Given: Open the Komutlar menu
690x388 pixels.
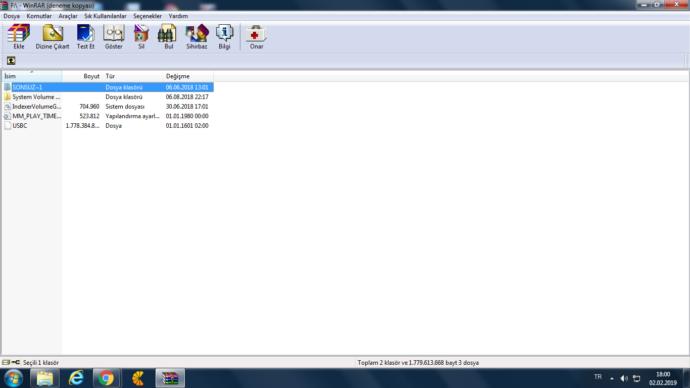Looking at the screenshot, I should click(x=39, y=16).
